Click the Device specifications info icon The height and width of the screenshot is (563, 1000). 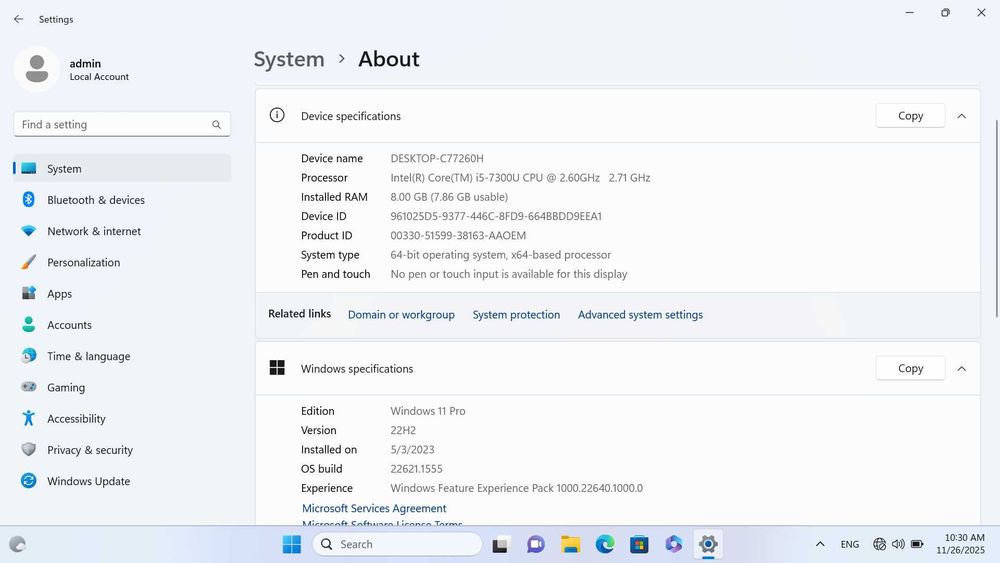[x=277, y=115]
